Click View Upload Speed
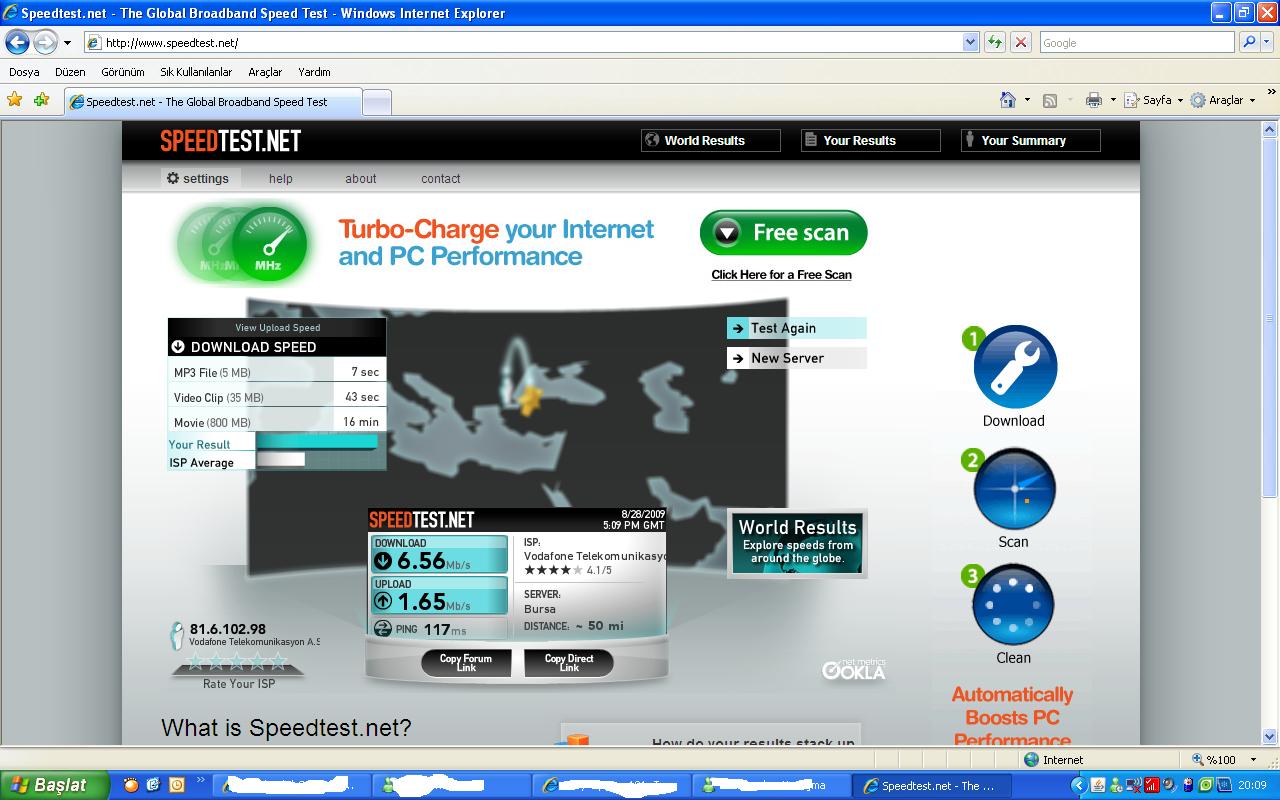The image size is (1280, 800). (277, 328)
